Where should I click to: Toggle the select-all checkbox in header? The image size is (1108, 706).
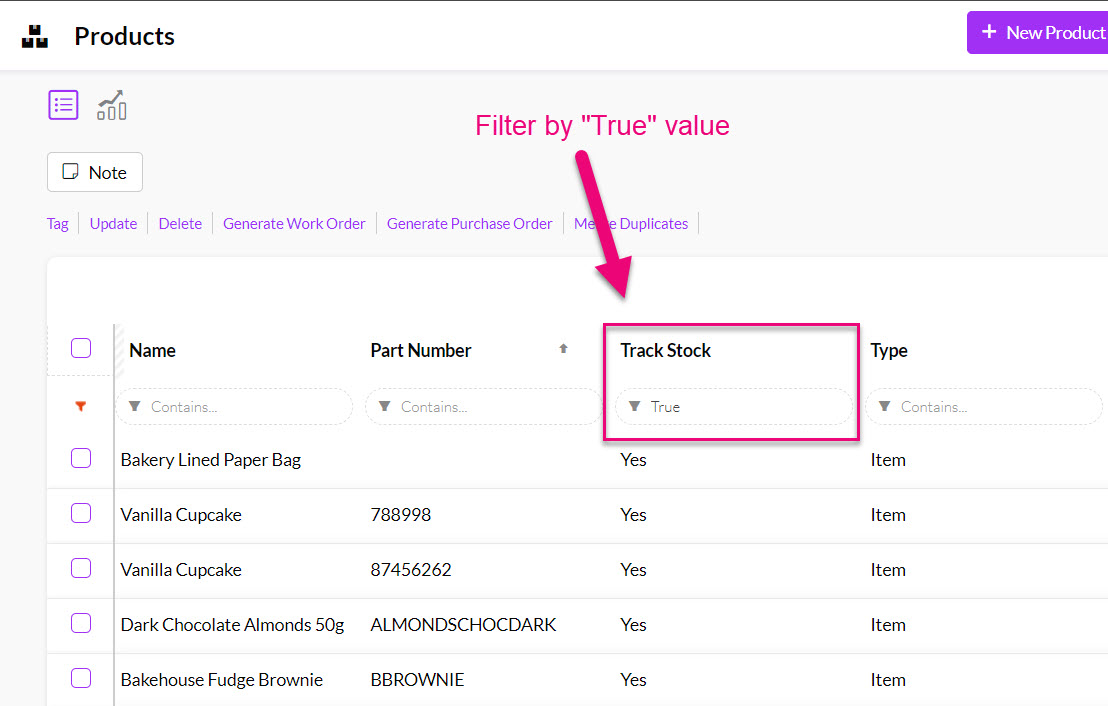[81, 349]
